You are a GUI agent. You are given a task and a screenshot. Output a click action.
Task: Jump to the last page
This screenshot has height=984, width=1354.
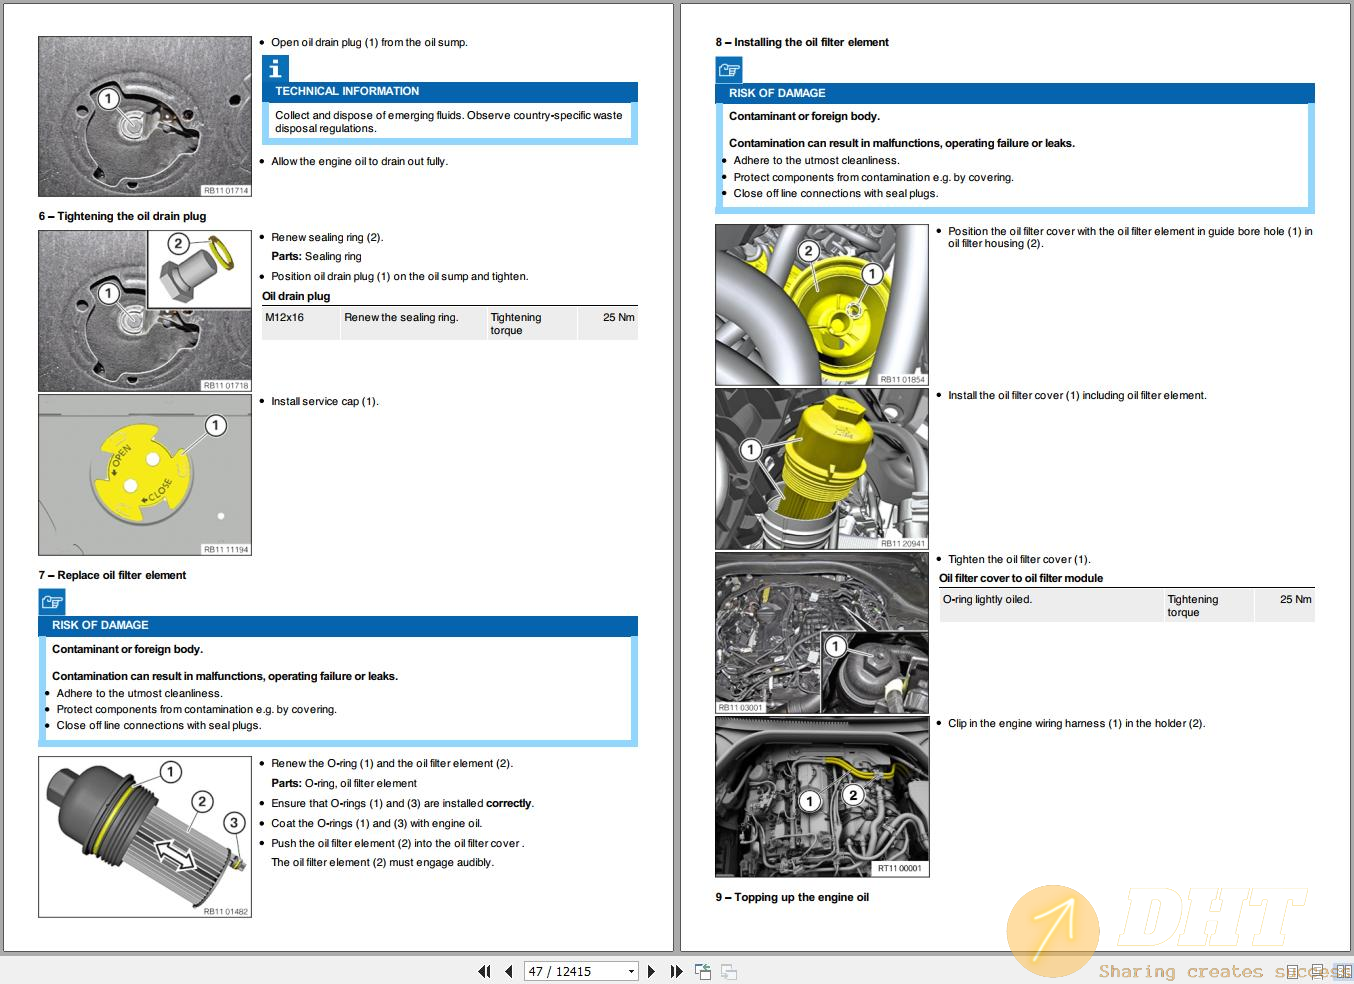click(676, 971)
